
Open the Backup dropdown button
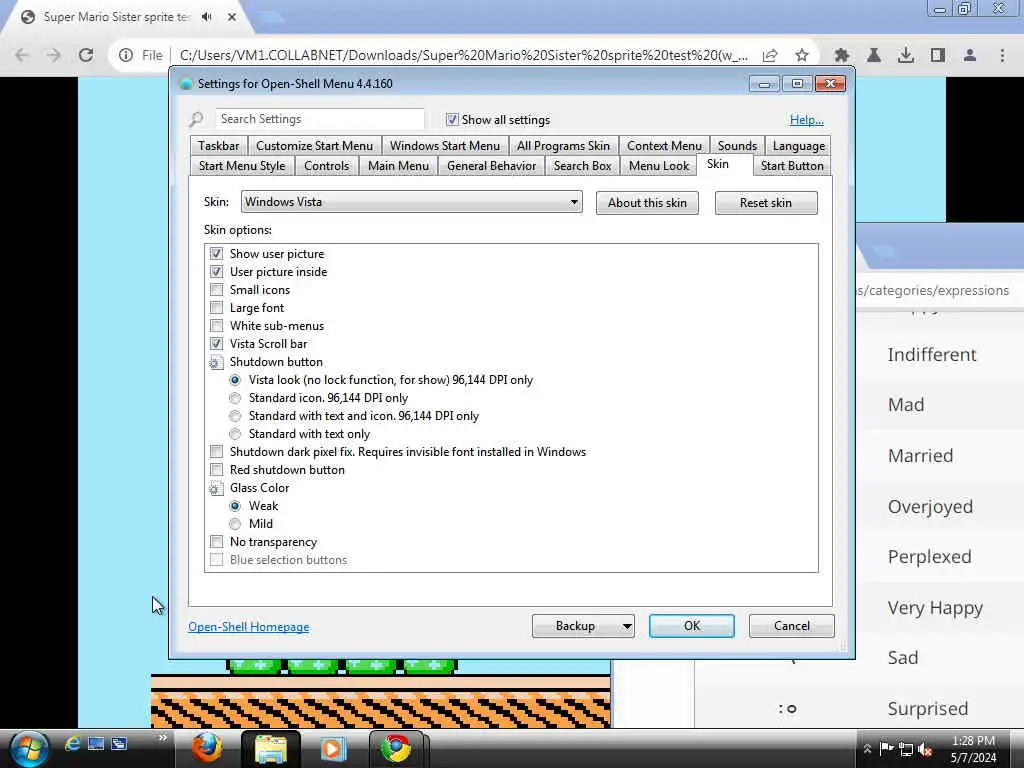click(x=583, y=626)
